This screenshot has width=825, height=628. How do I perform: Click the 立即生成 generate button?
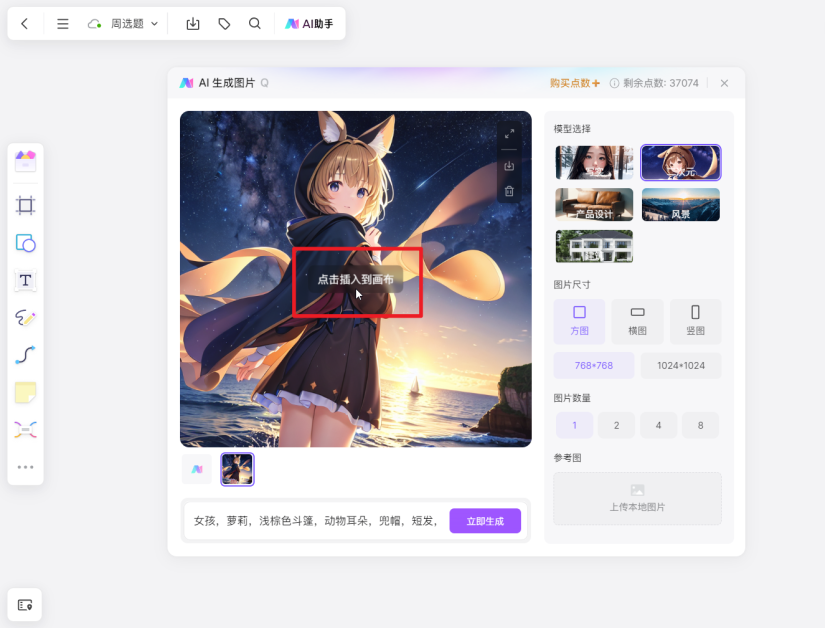(485, 521)
